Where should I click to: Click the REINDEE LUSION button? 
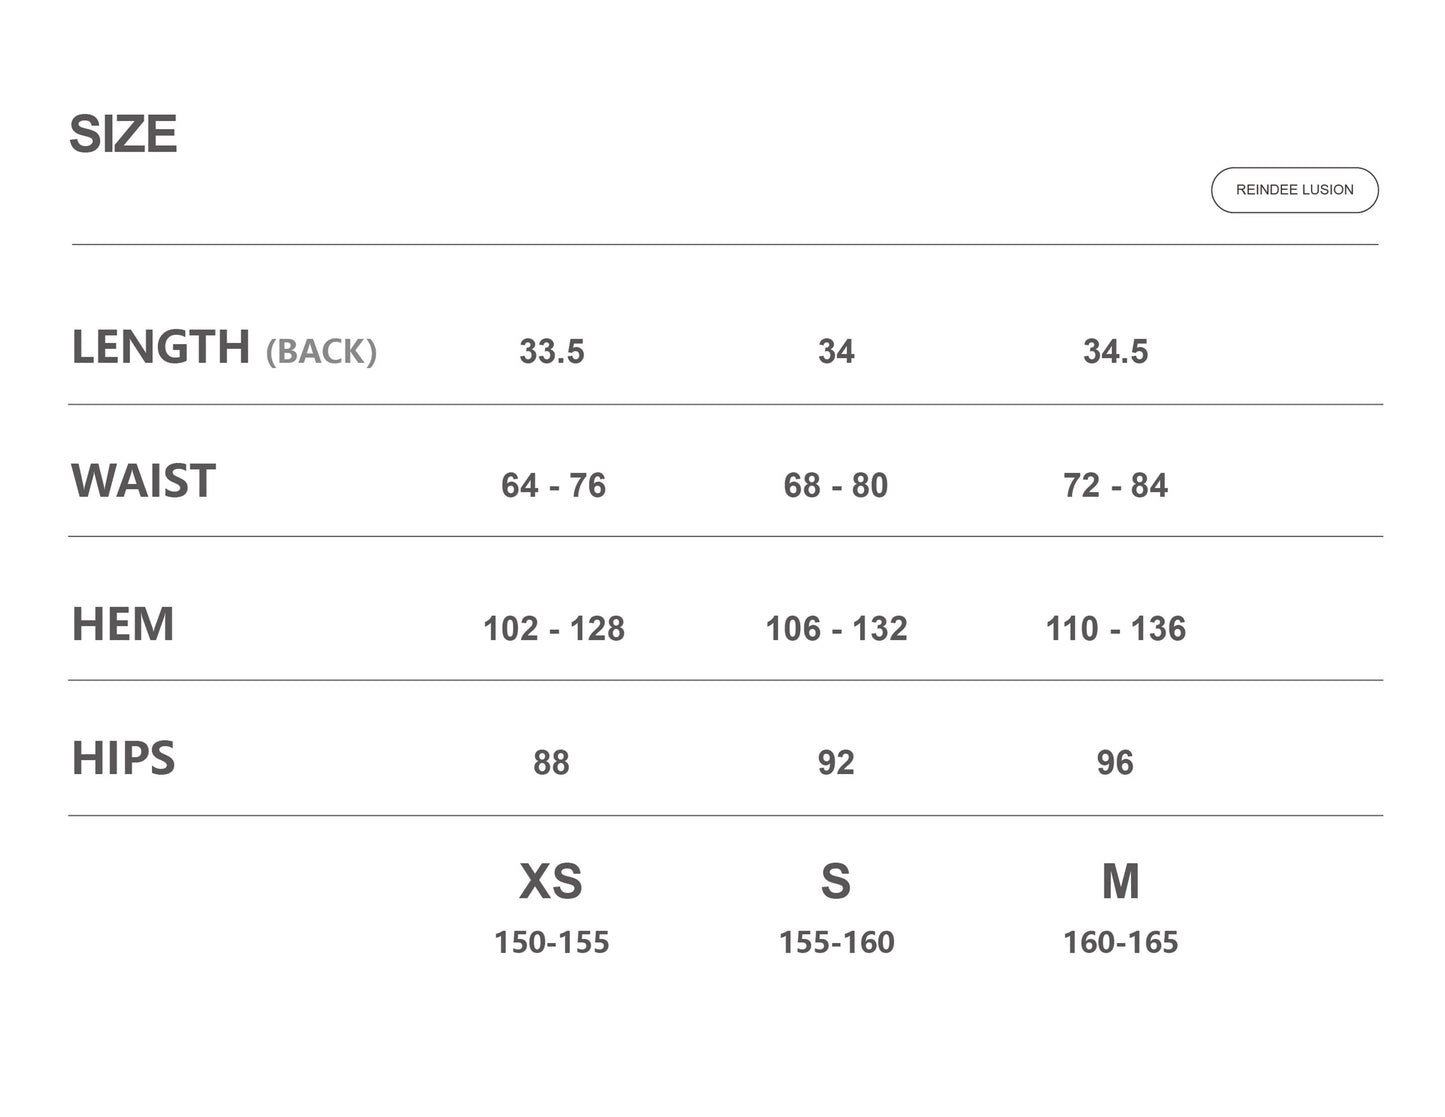click(x=1294, y=190)
